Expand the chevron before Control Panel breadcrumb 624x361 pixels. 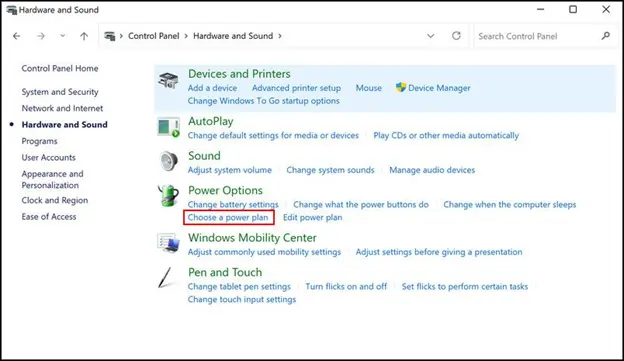pyautogui.click(x=121, y=36)
